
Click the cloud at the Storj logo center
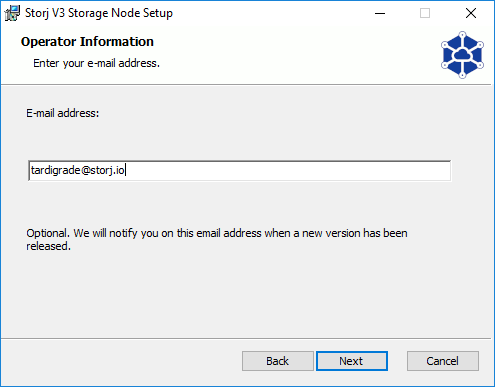pyautogui.click(x=462, y=54)
